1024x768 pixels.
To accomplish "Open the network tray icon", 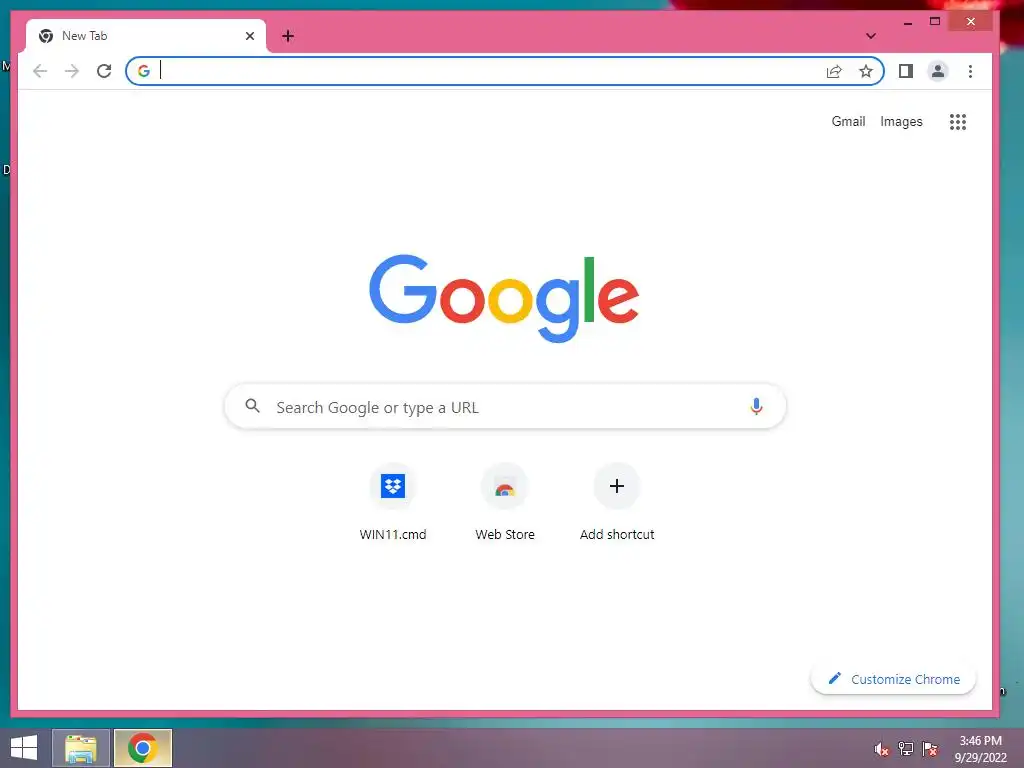I will point(906,749).
